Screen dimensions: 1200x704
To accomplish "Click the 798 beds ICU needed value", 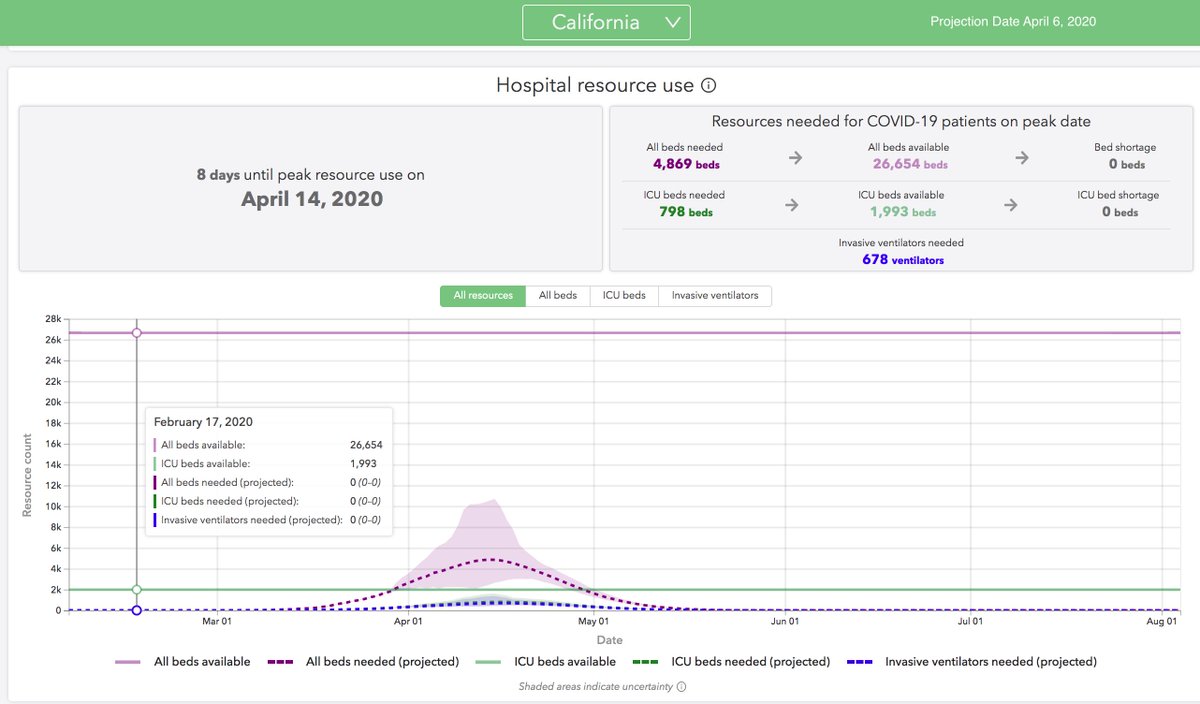I will click(686, 212).
